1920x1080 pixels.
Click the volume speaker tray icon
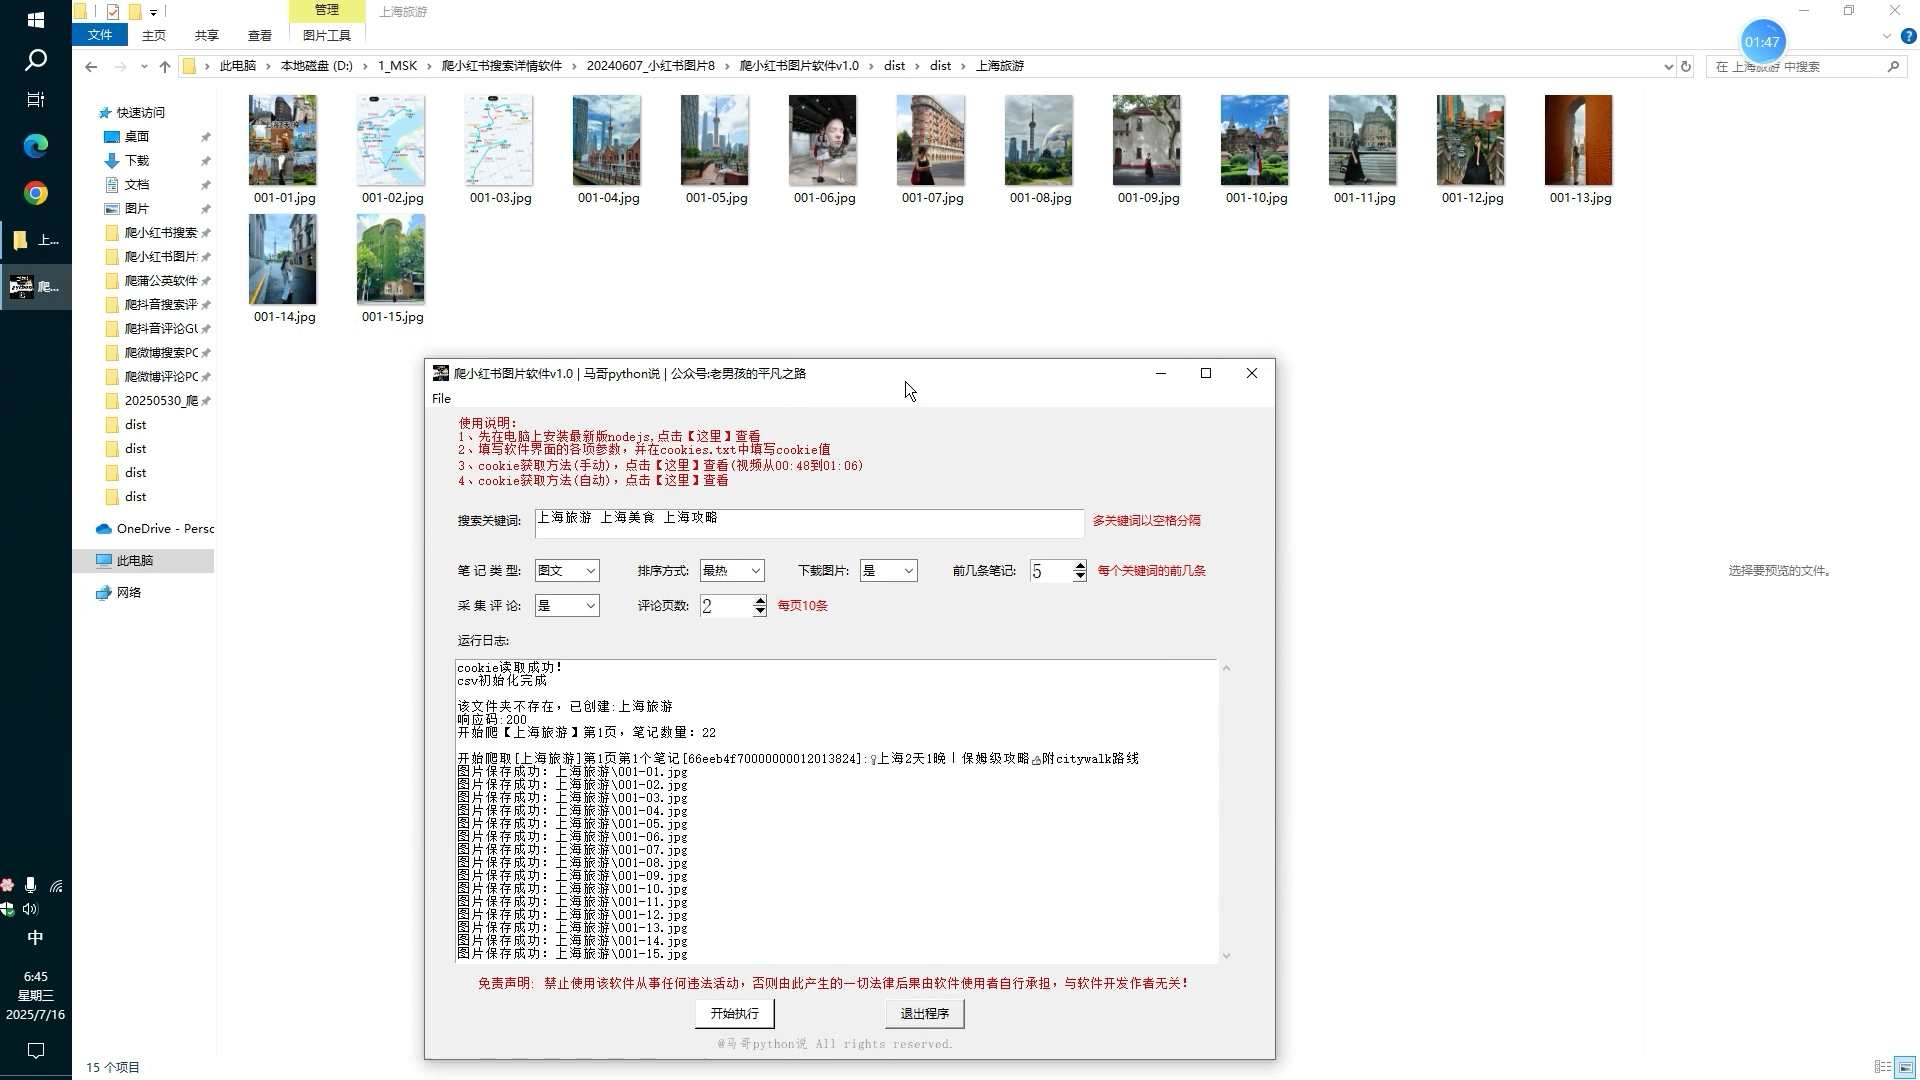tap(31, 909)
